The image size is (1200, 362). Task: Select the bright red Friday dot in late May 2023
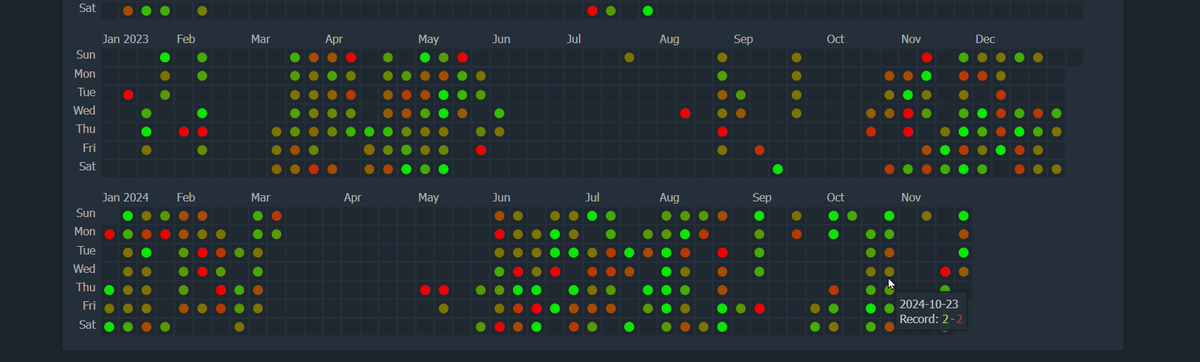[481, 150]
